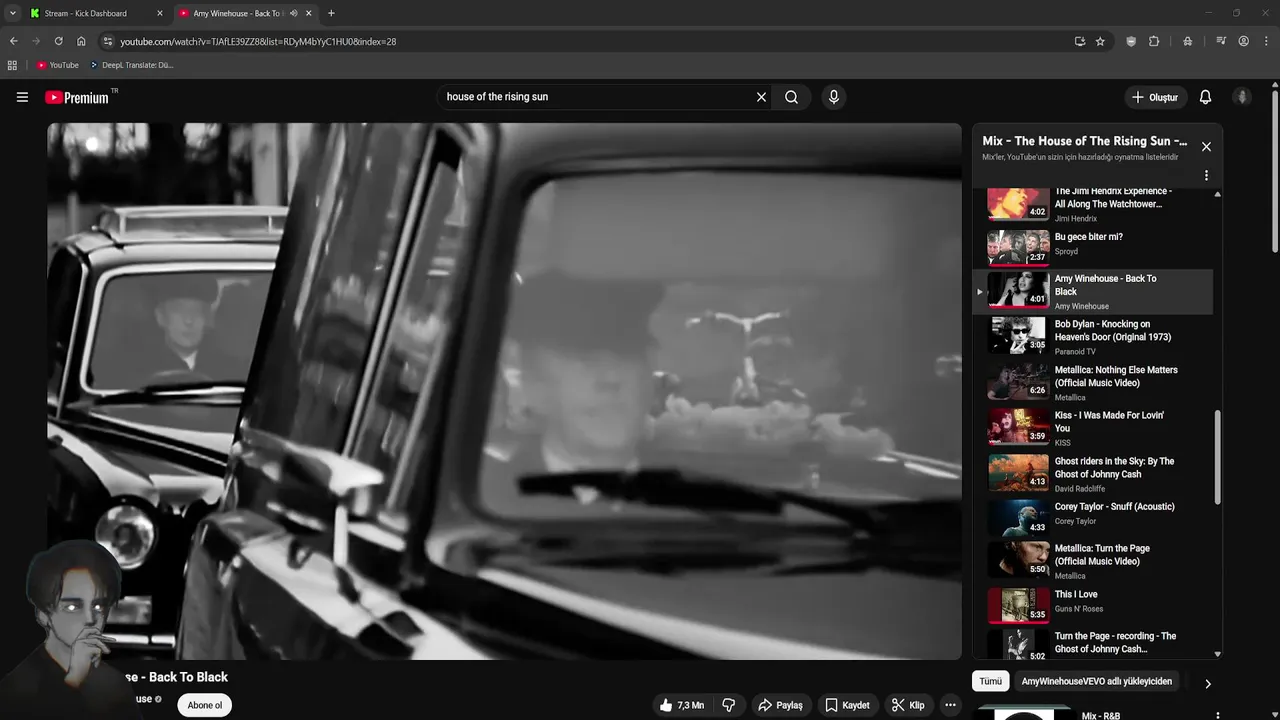Open the browser profile icon
The height and width of the screenshot is (720, 1280).
[x=1243, y=41]
